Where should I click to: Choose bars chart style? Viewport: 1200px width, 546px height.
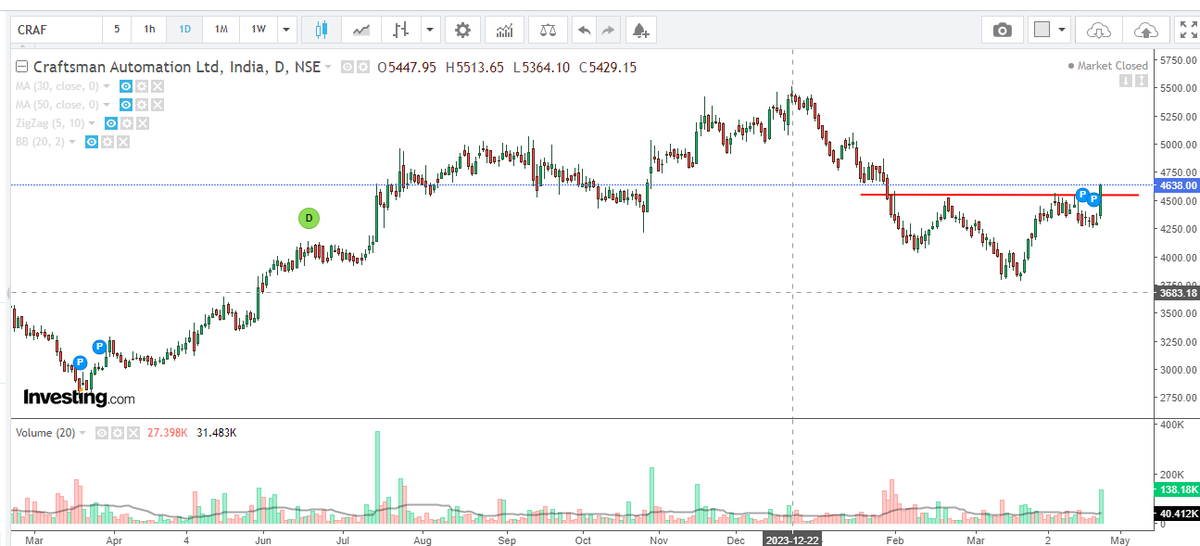click(x=401, y=30)
